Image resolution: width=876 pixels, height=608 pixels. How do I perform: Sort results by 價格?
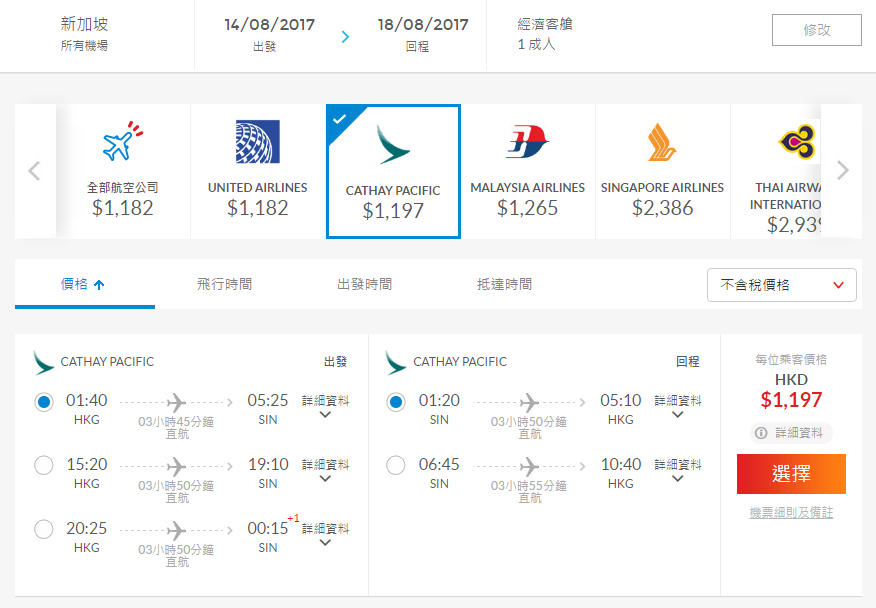coord(85,284)
